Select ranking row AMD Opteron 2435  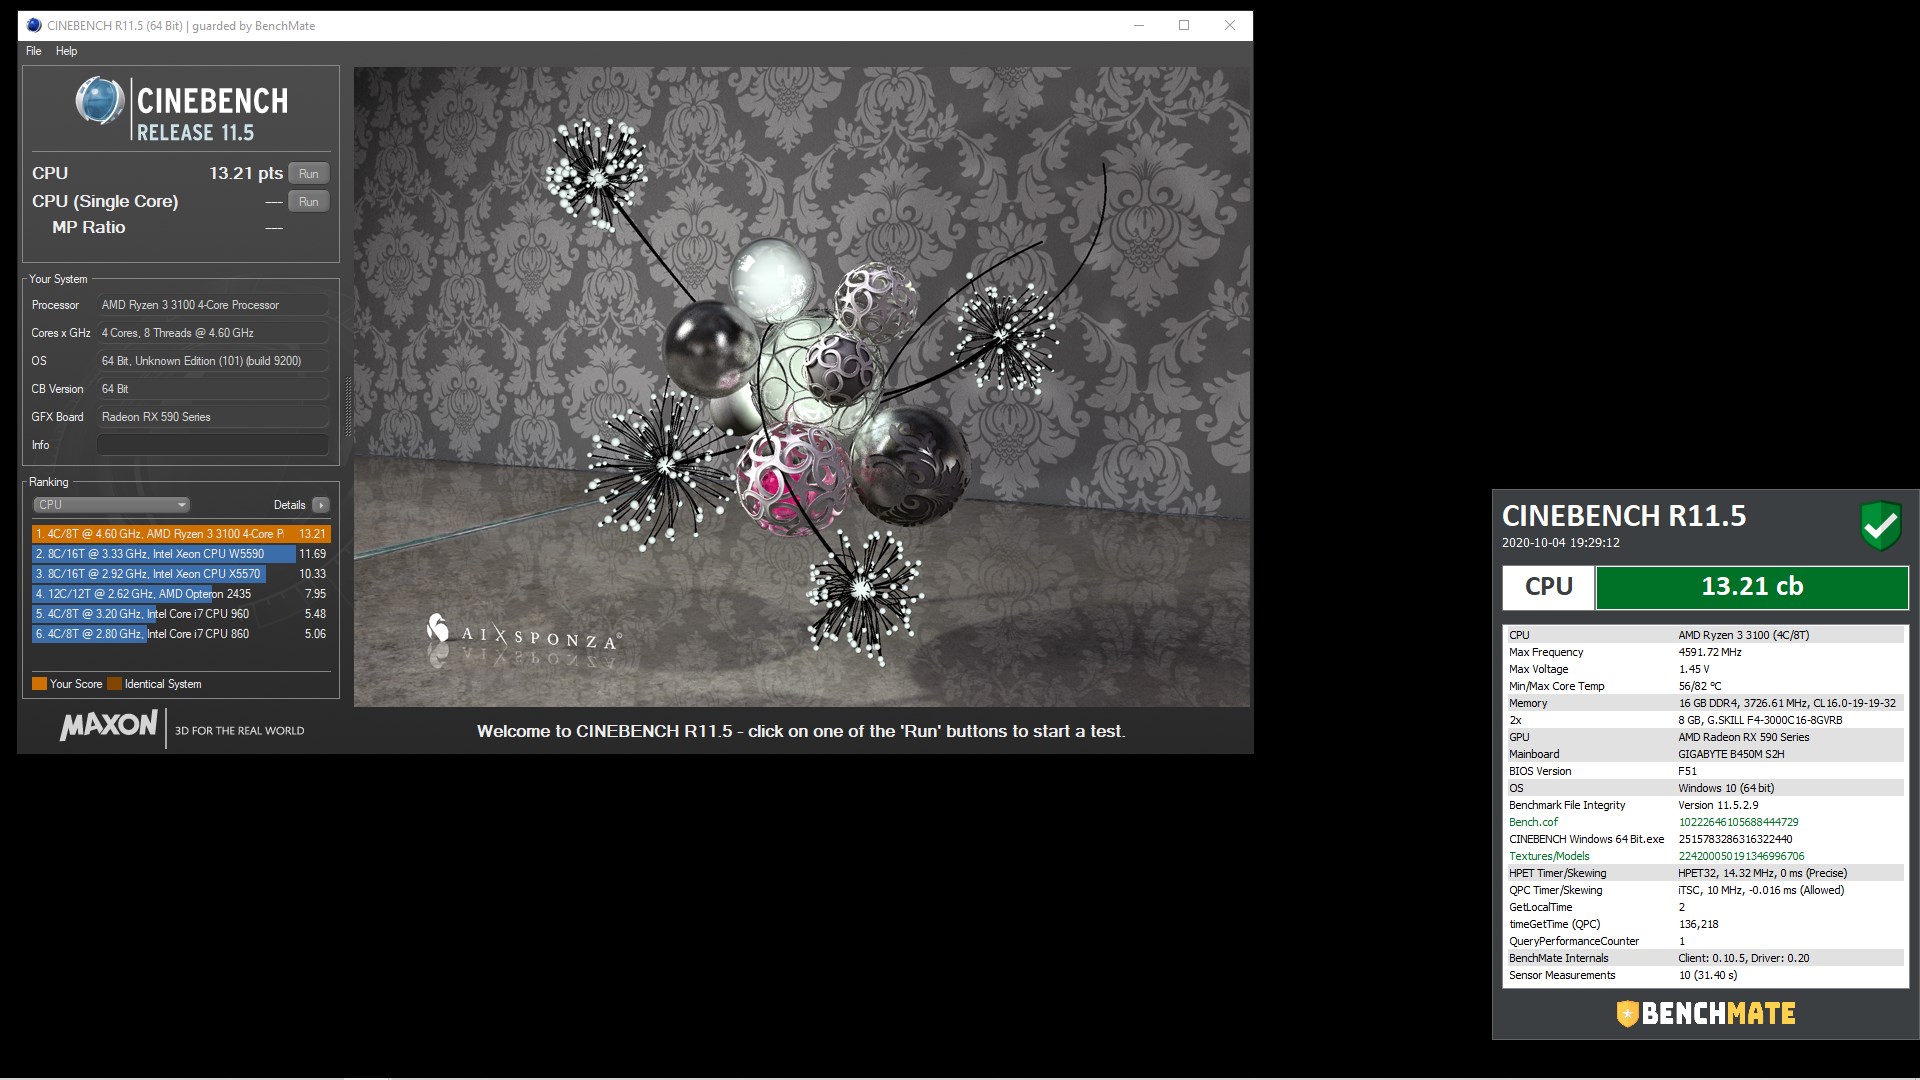point(180,594)
